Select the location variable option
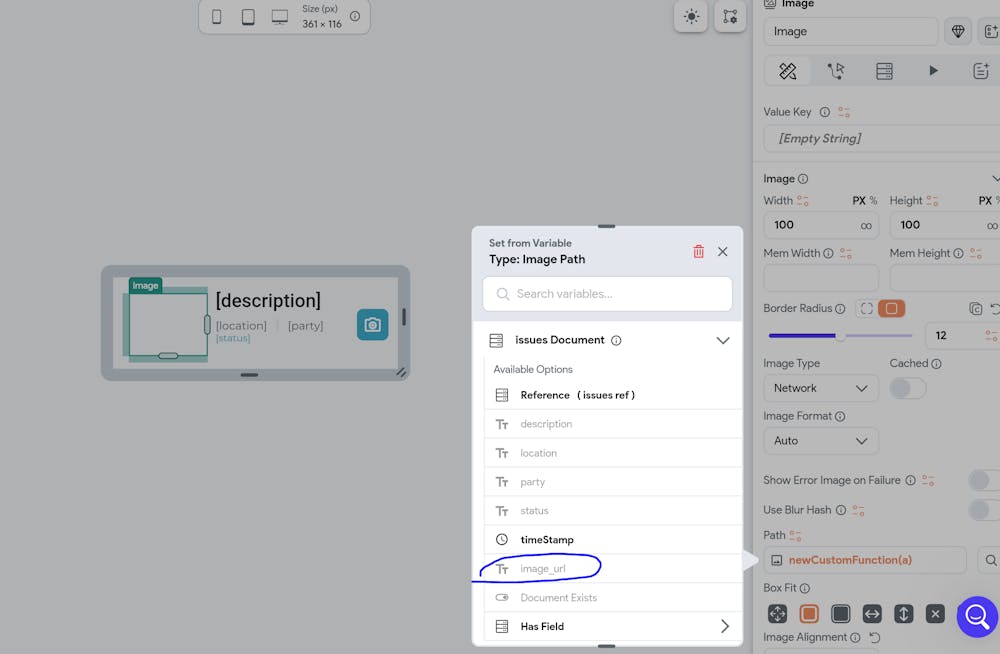The image size is (1000, 654). coord(613,453)
